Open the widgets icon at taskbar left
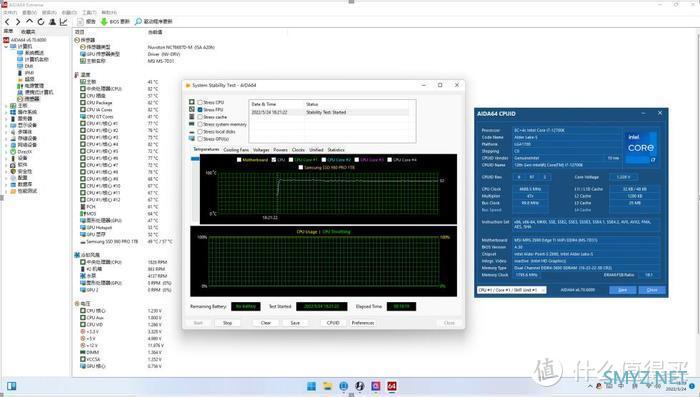700x397 pixels. coord(11,386)
